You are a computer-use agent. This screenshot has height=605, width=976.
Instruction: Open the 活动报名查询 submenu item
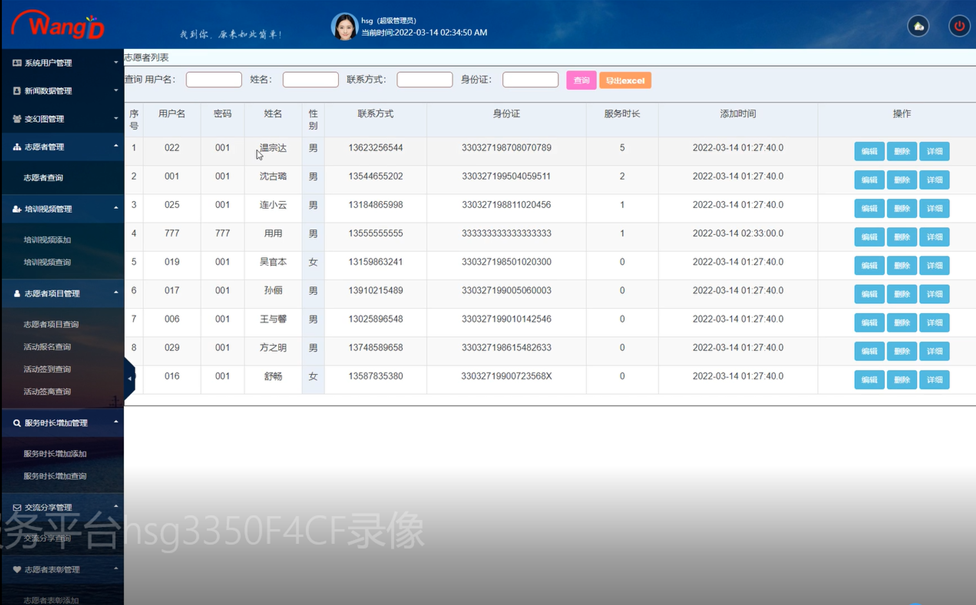47,347
